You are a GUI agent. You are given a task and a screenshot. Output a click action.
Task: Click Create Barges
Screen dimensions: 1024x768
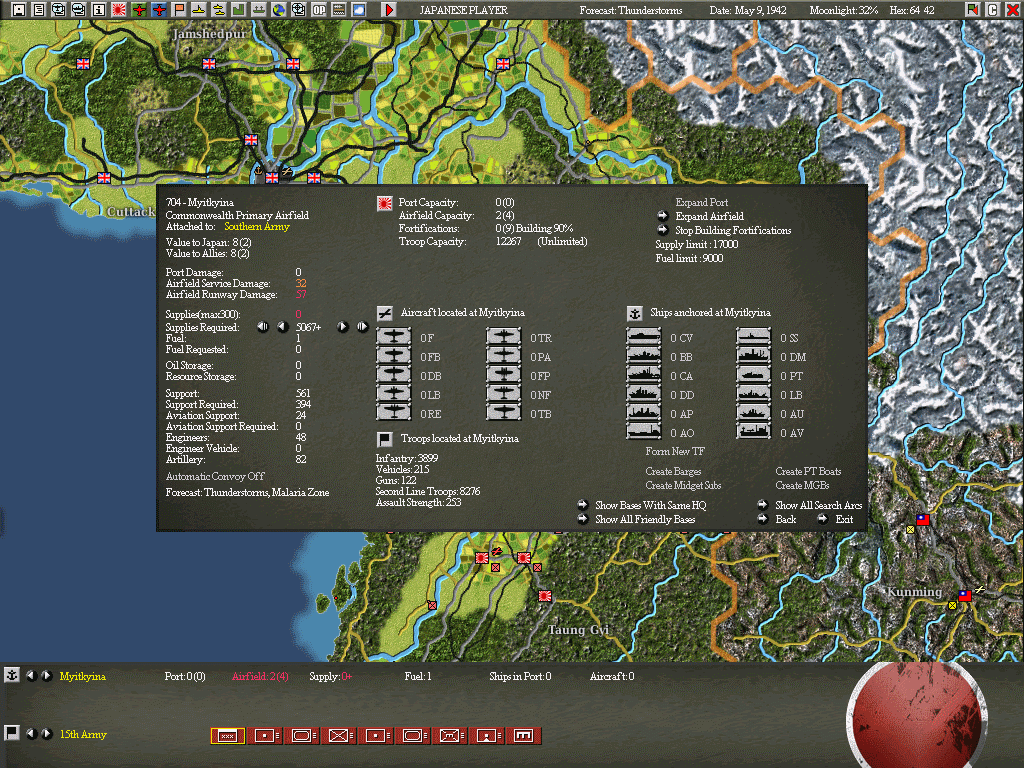673,471
